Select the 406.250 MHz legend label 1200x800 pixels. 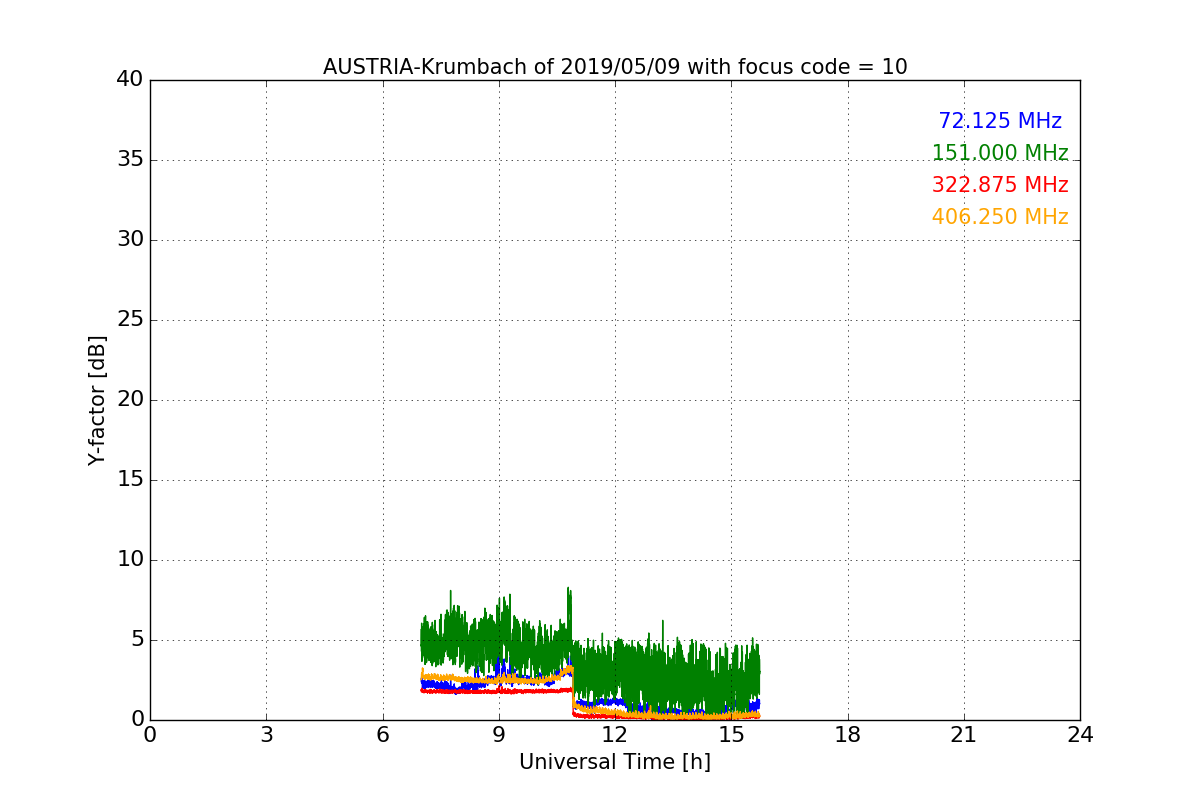click(1000, 217)
